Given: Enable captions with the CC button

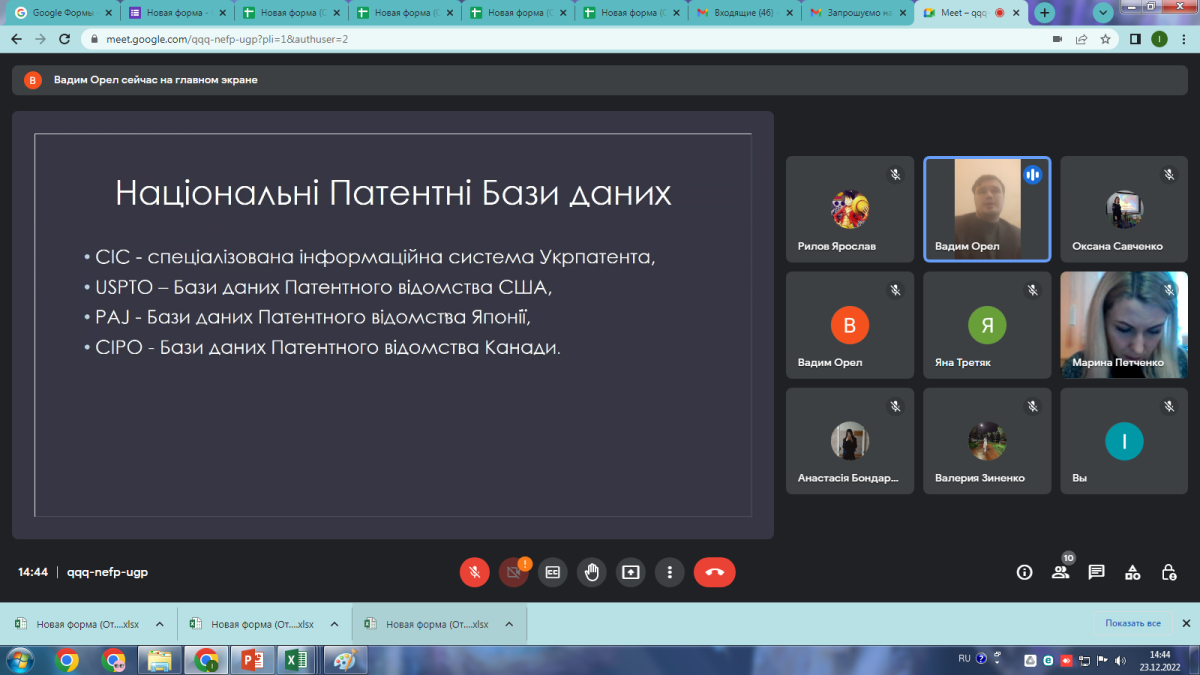Looking at the screenshot, I should [552, 572].
